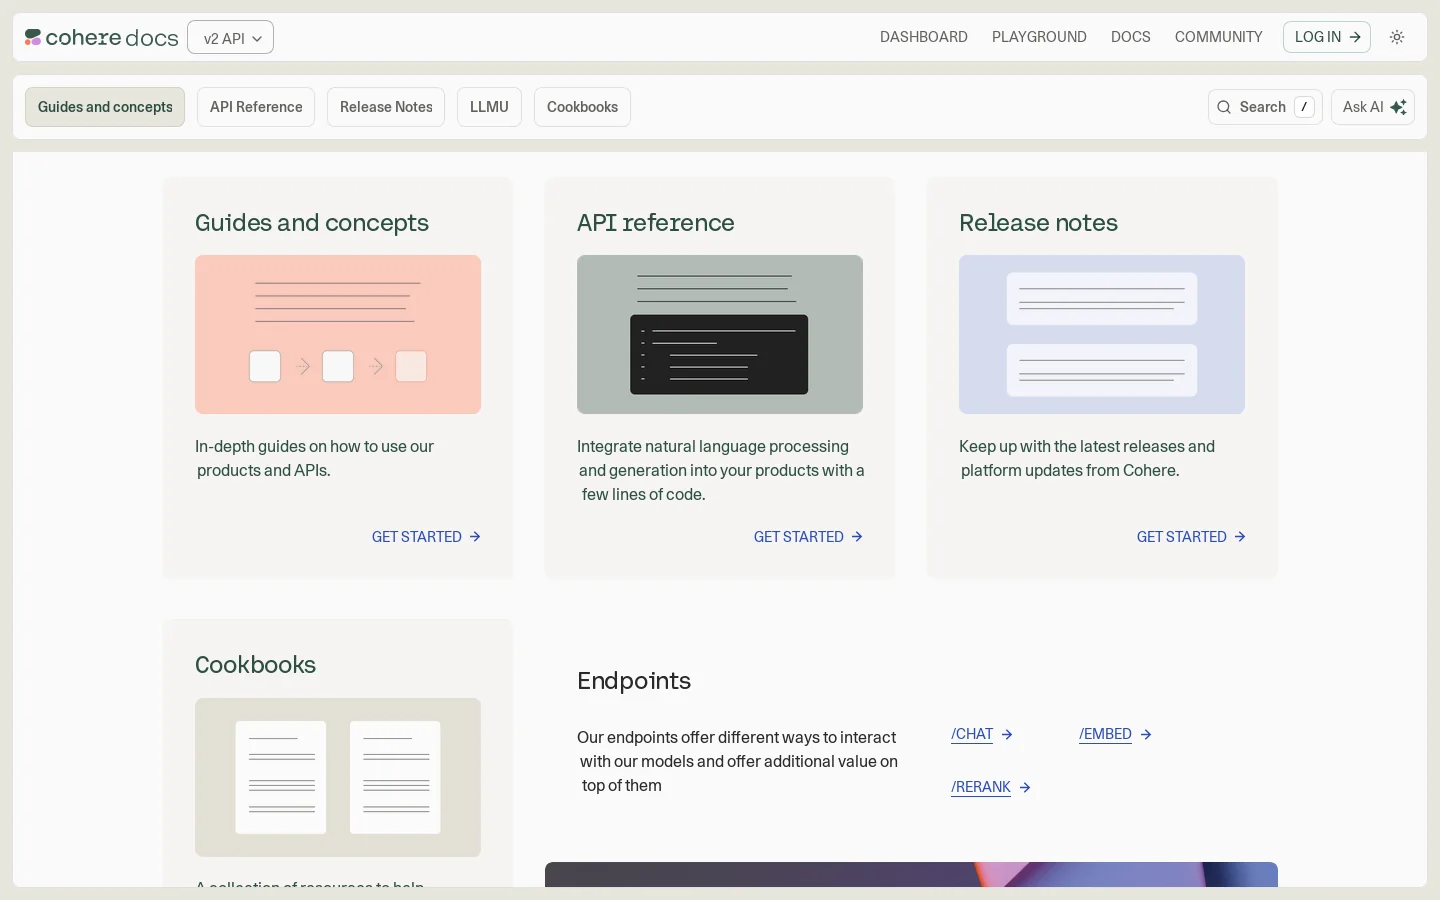Image resolution: width=1440 pixels, height=900 pixels.
Task: Select the Guides and concepts tab
Action: pos(105,107)
